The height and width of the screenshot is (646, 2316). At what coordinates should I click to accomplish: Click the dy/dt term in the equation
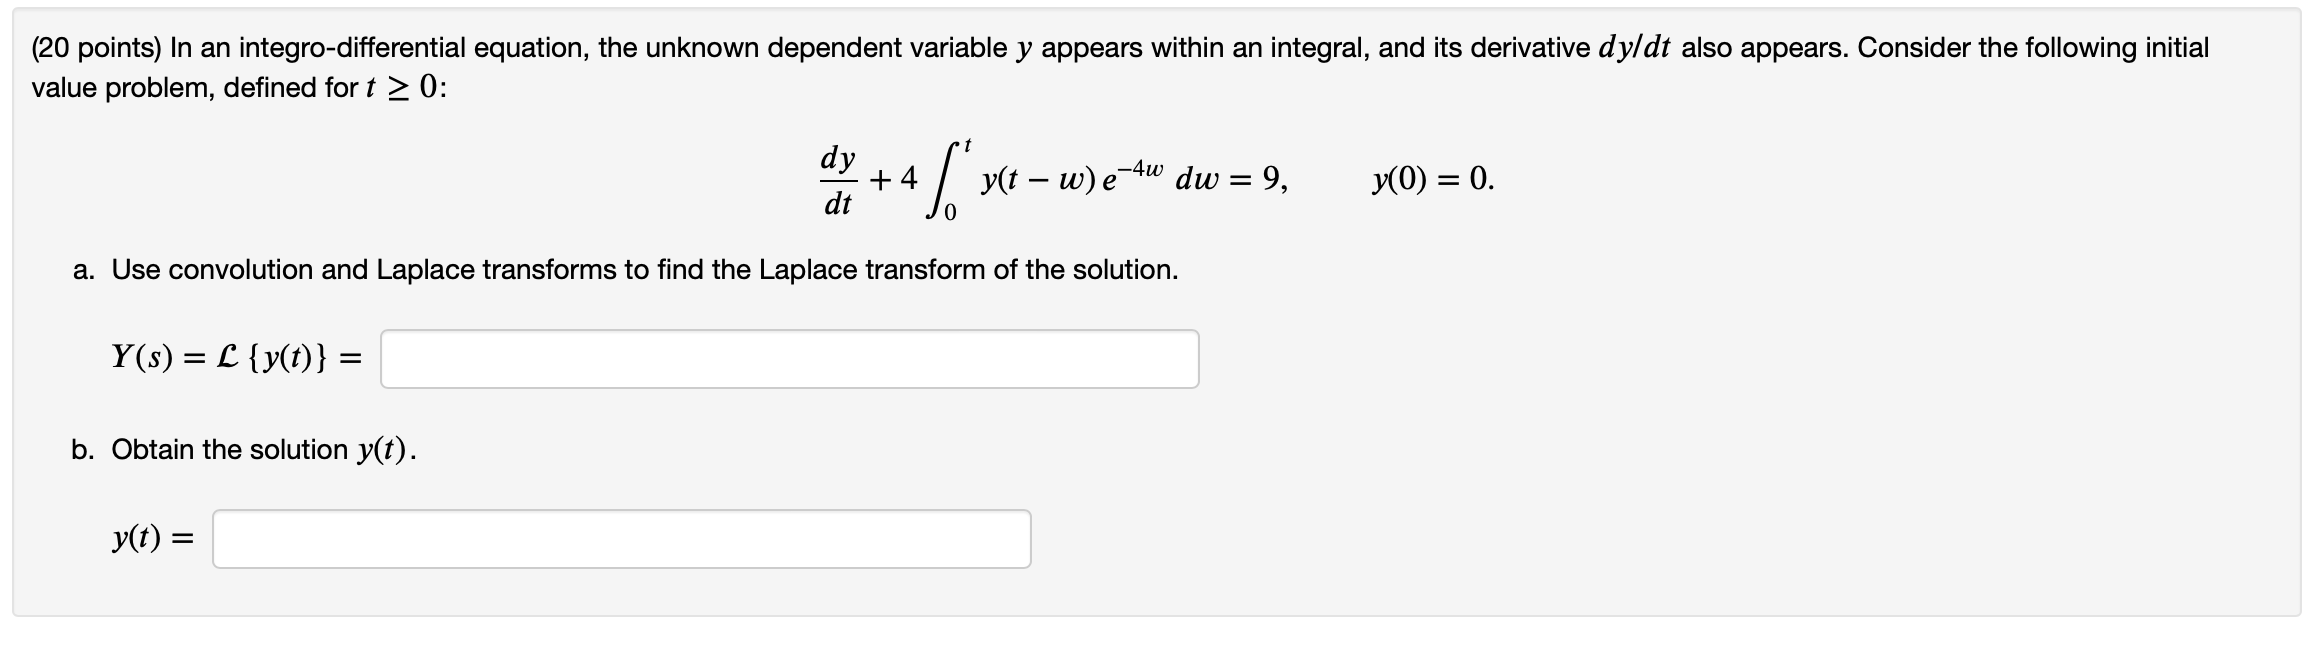point(838,180)
